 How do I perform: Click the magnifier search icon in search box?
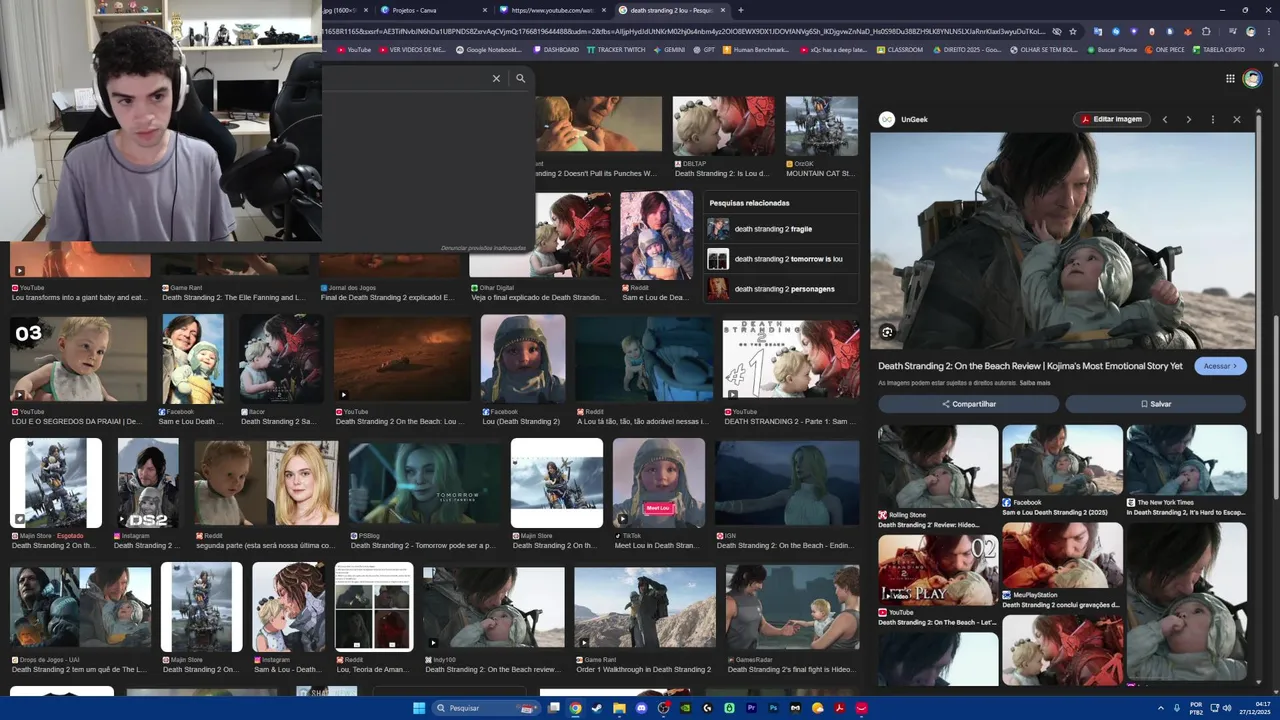520,78
